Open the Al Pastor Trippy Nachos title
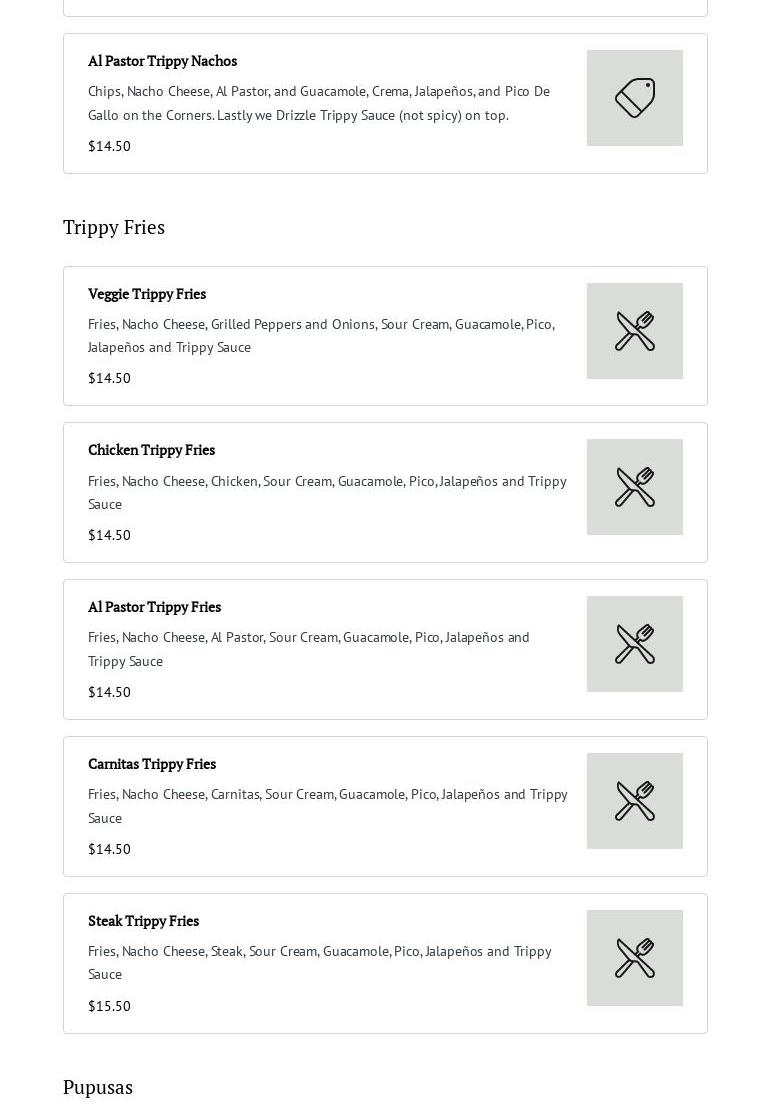Screen dimensions: 770x1116 click(x=162, y=61)
